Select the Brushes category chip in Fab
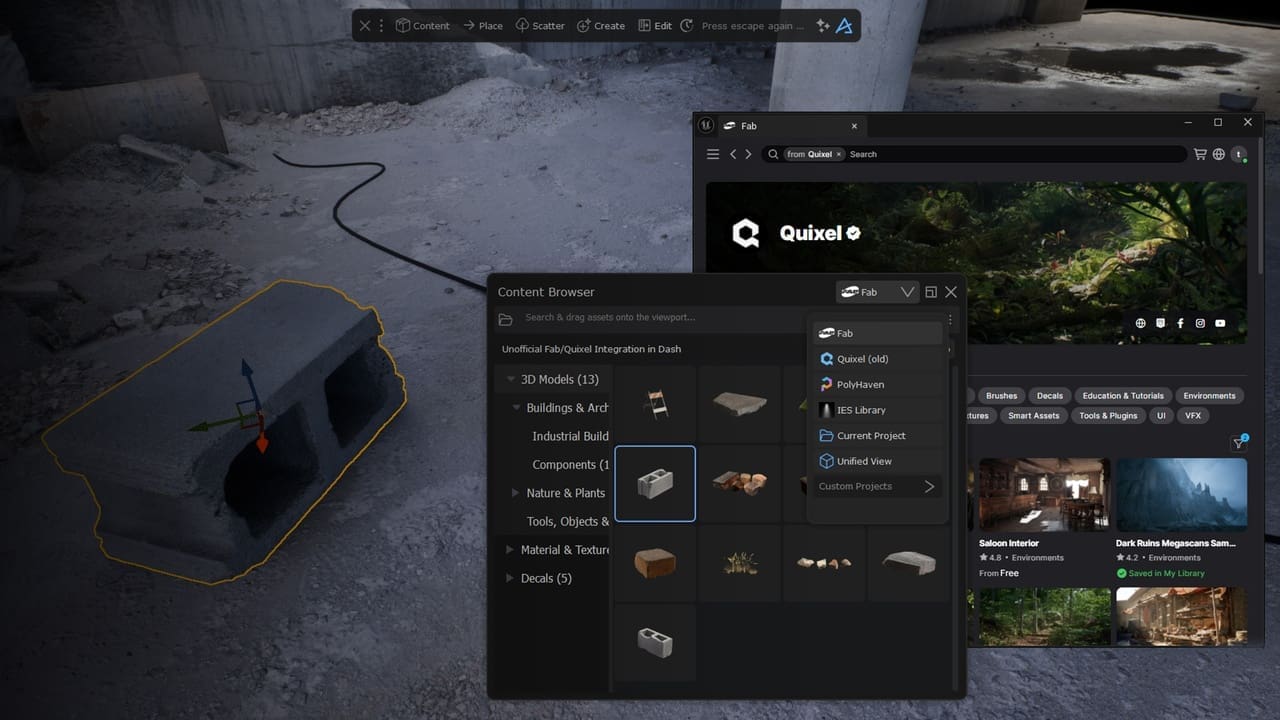The width and height of the screenshot is (1280, 720). 1001,396
